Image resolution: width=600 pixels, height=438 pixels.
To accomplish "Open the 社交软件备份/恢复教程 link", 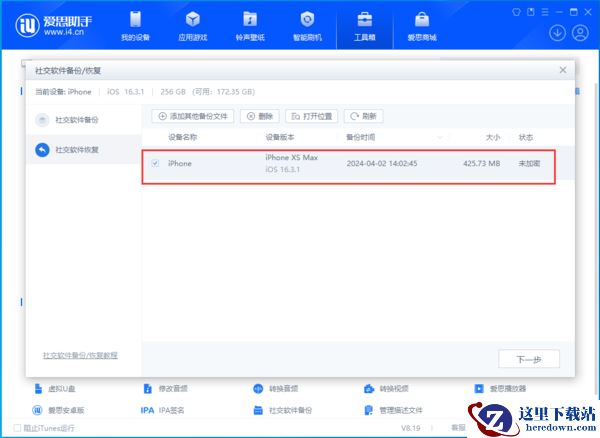I will click(80, 355).
